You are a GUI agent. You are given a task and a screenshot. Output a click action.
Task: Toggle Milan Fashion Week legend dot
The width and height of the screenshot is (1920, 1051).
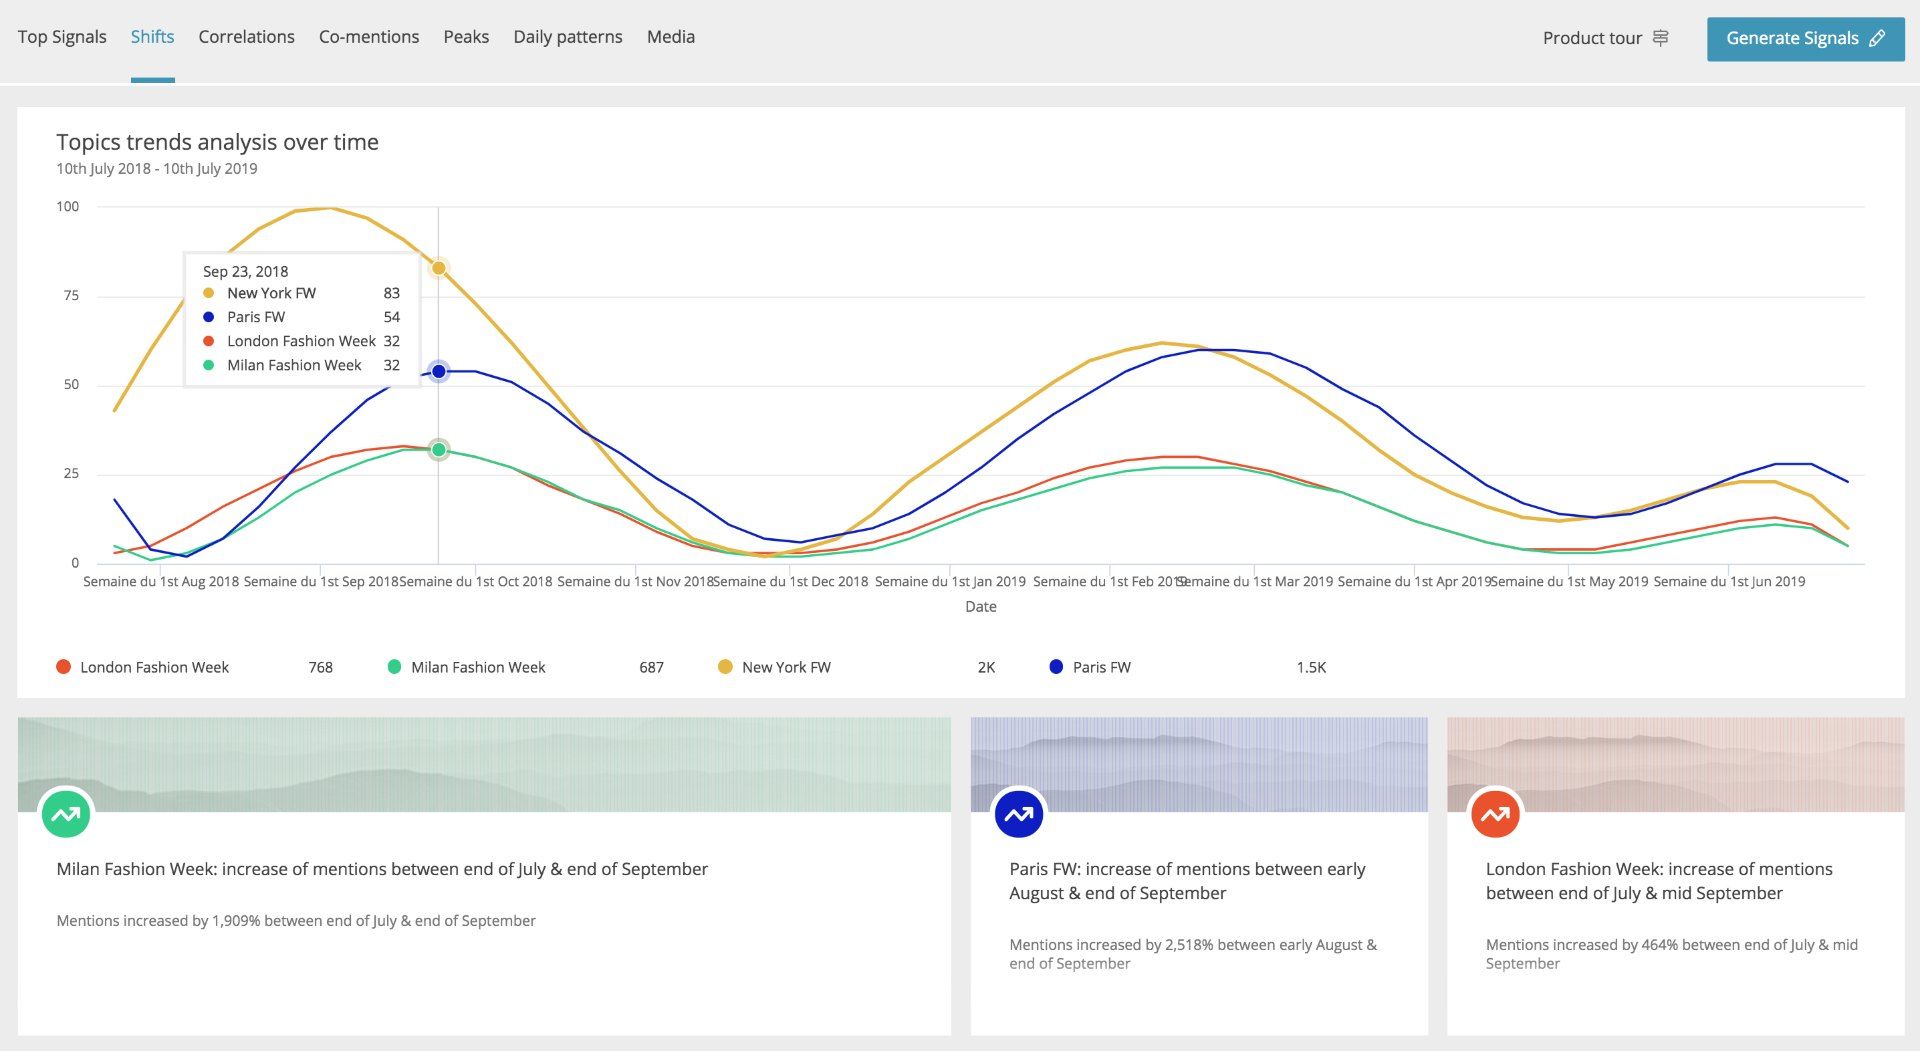click(394, 667)
